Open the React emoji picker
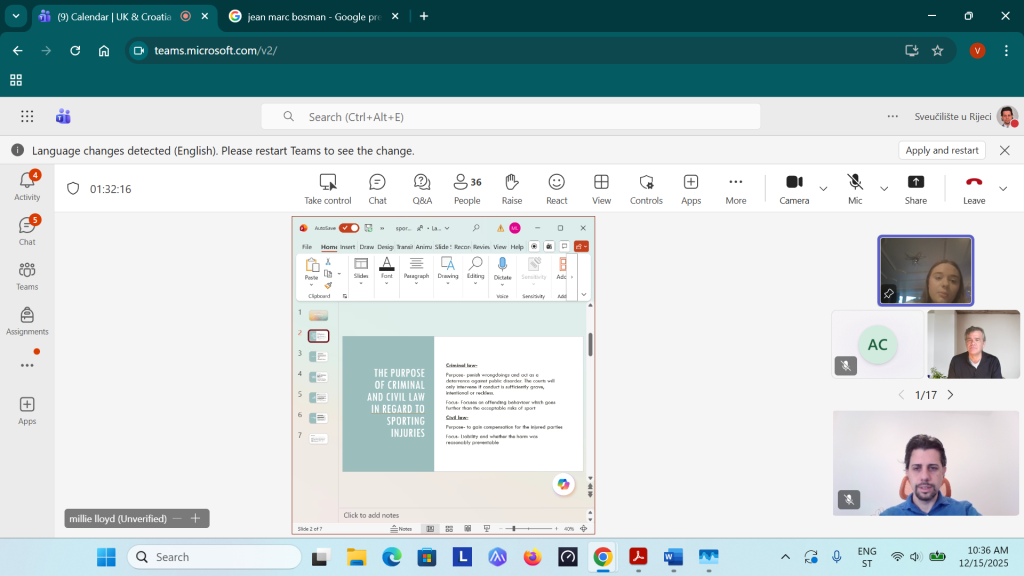The height and width of the screenshot is (576, 1024). tap(557, 187)
